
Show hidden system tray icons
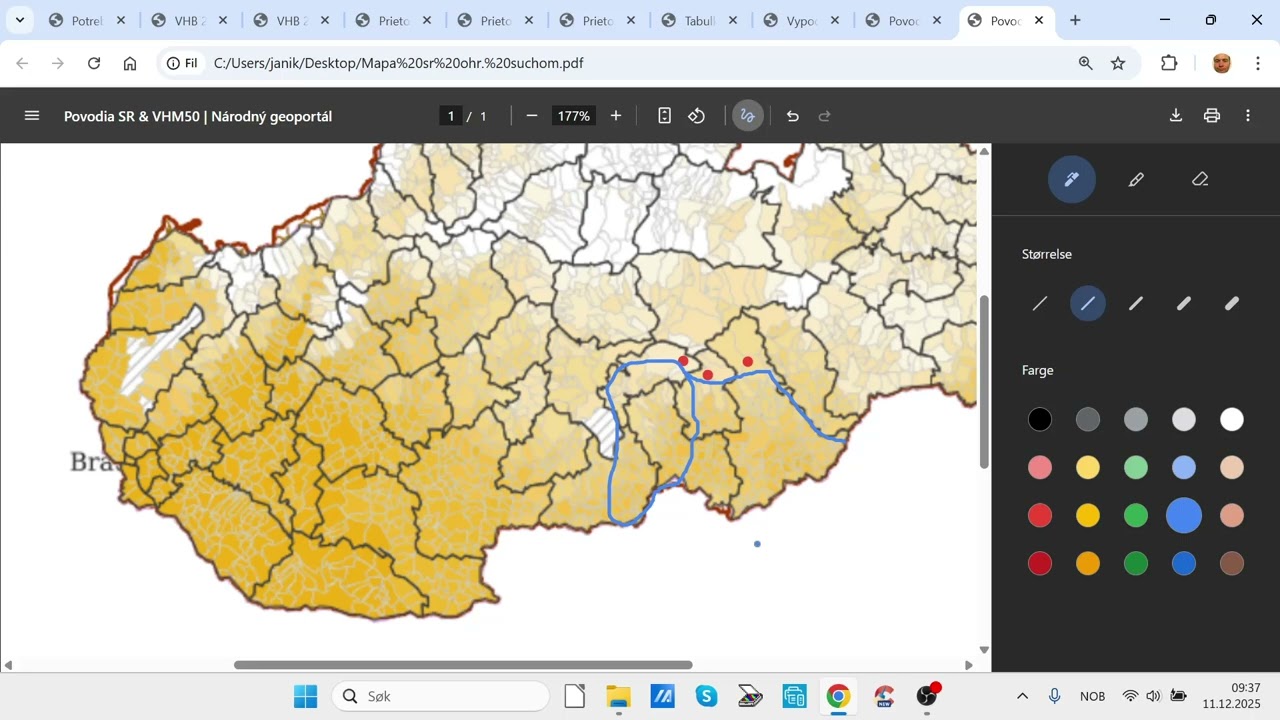1022,696
